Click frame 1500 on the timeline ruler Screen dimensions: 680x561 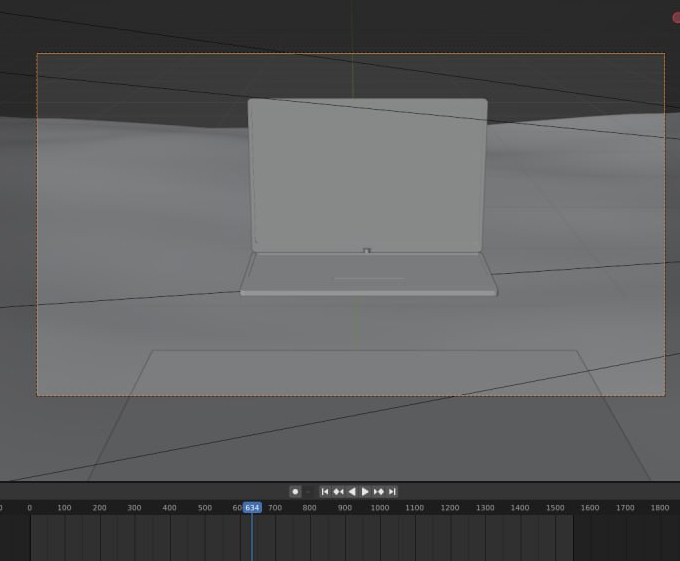tap(555, 508)
